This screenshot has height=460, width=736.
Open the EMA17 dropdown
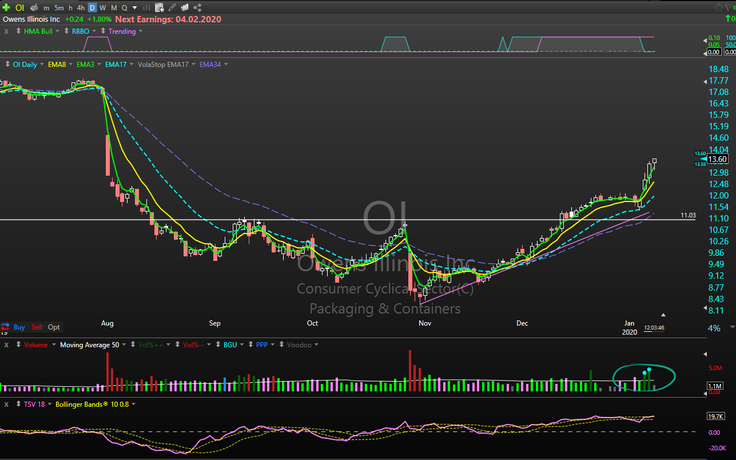[131, 64]
